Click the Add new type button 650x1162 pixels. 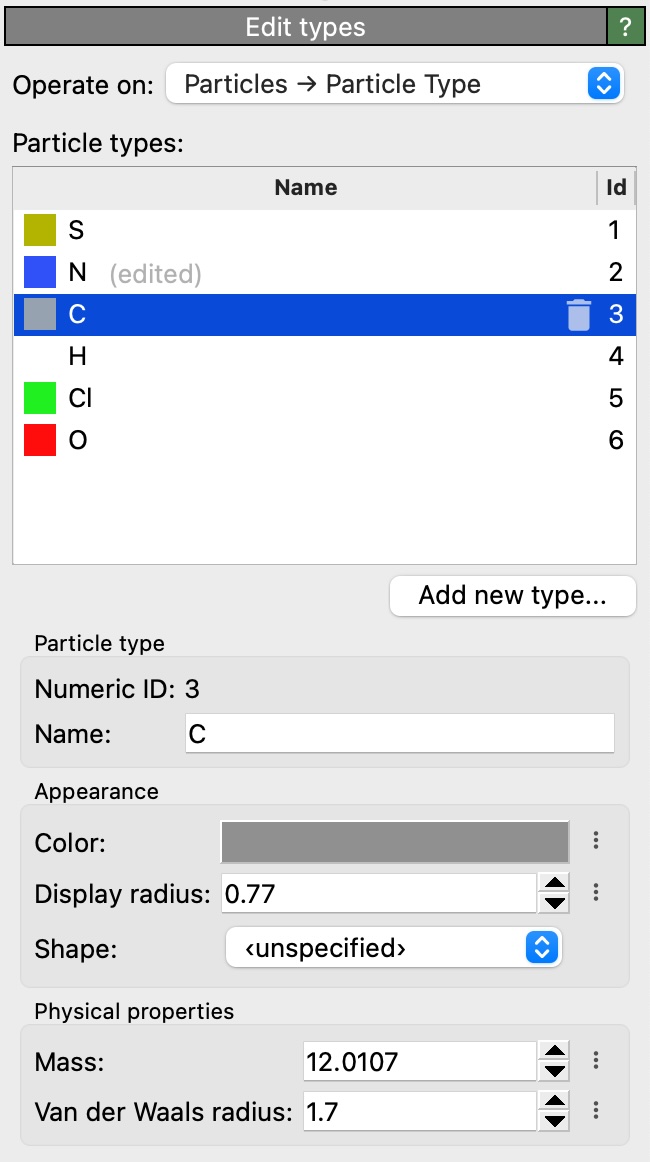[x=512, y=596]
